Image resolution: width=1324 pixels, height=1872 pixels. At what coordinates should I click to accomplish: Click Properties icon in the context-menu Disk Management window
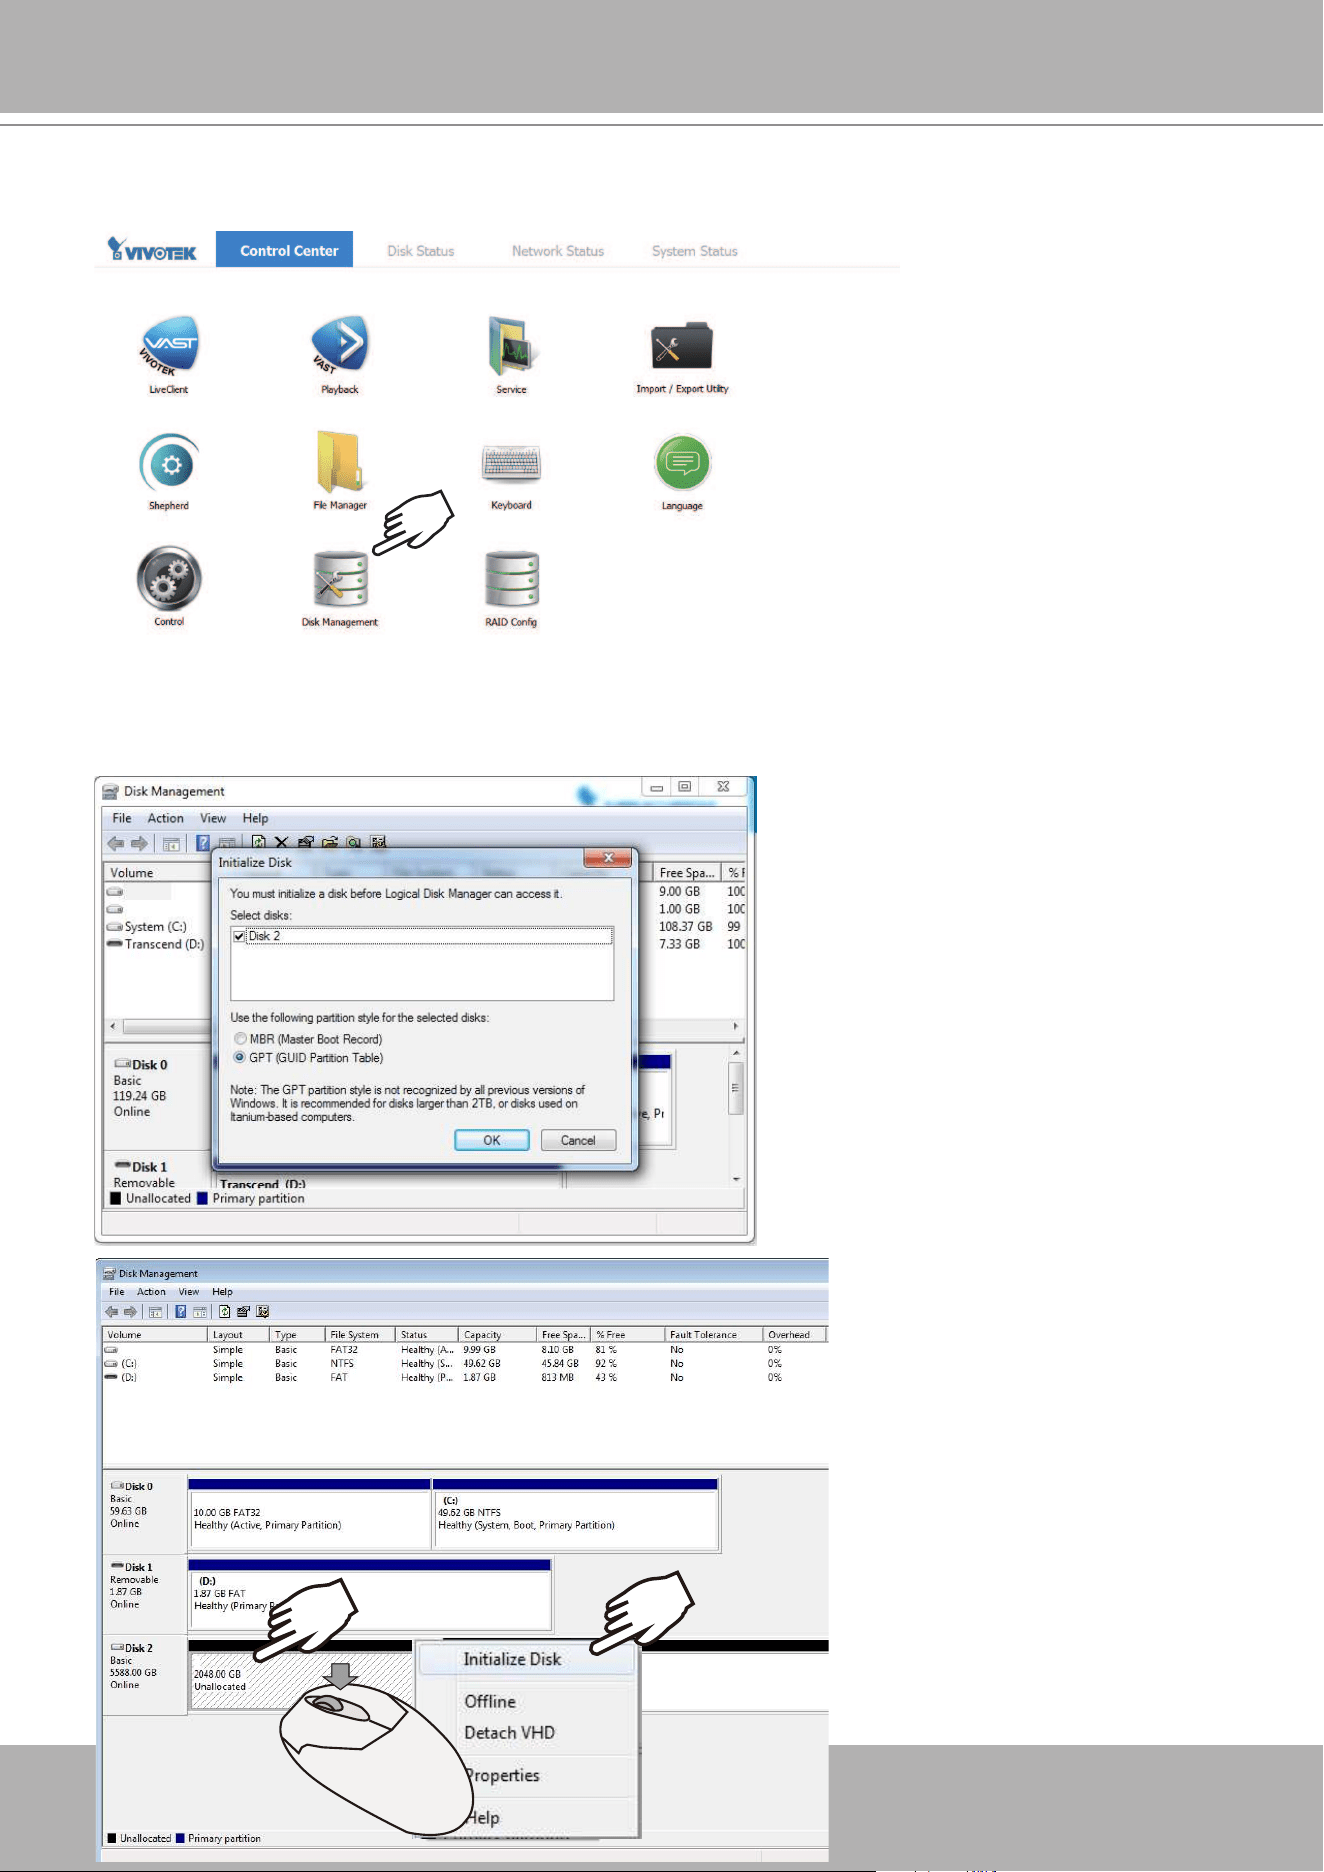click(x=243, y=1312)
